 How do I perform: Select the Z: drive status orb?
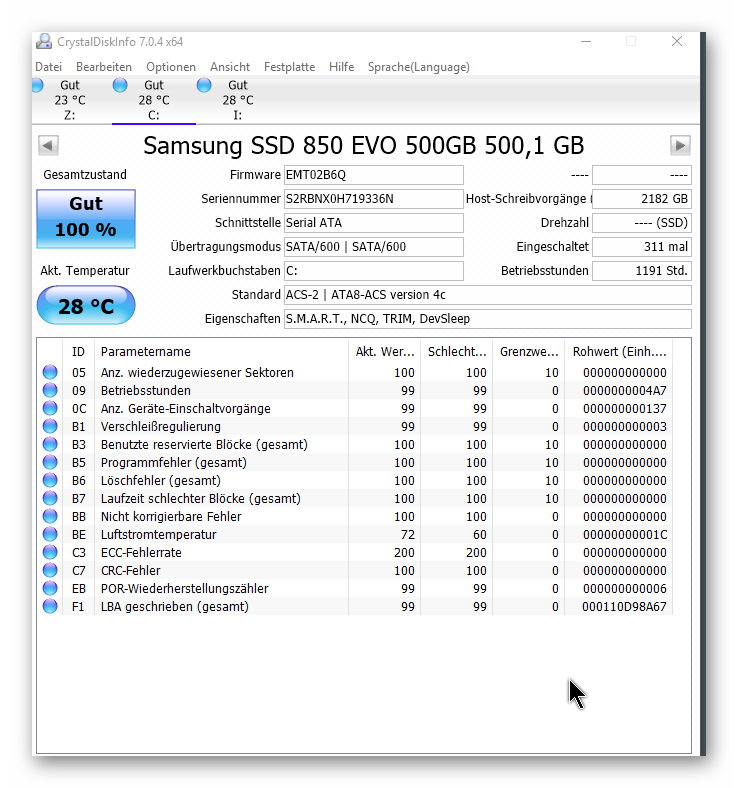[37, 85]
